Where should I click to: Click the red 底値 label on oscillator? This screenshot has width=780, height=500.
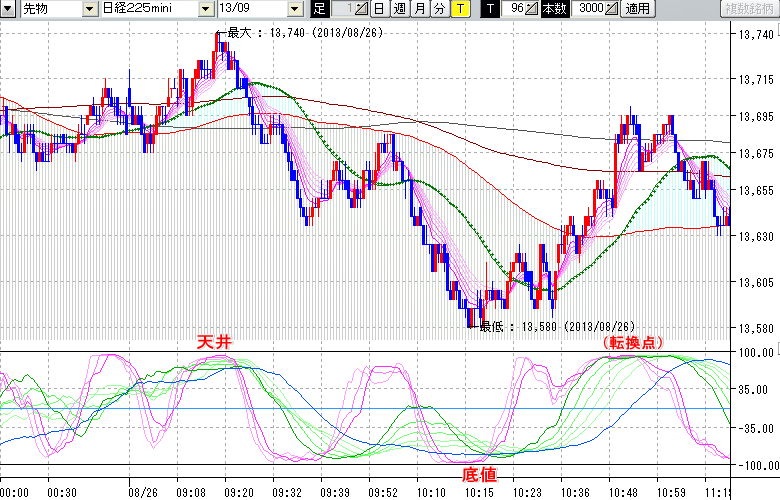pos(478,473)
